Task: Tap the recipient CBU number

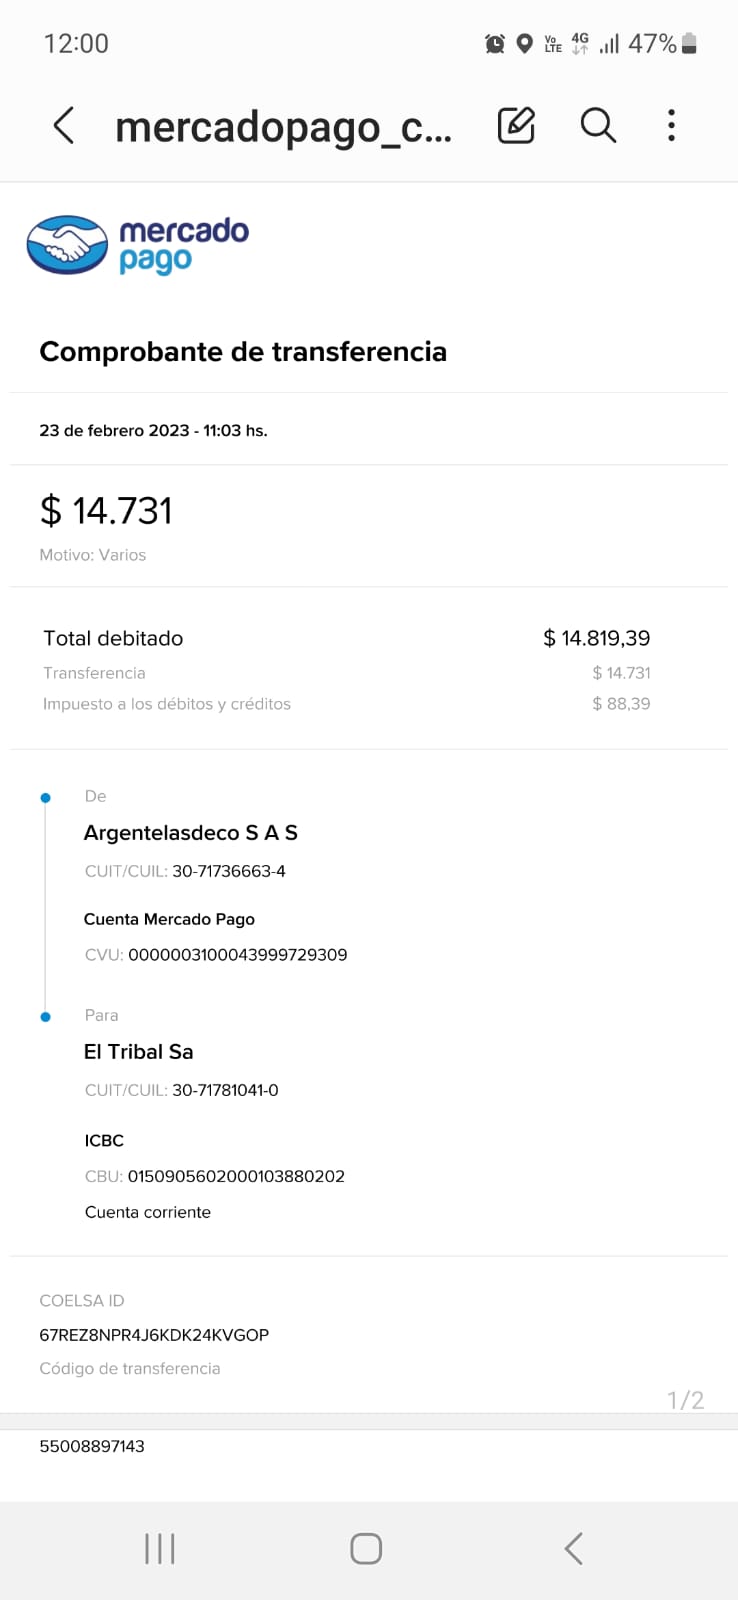Action: coord(236,1176)
